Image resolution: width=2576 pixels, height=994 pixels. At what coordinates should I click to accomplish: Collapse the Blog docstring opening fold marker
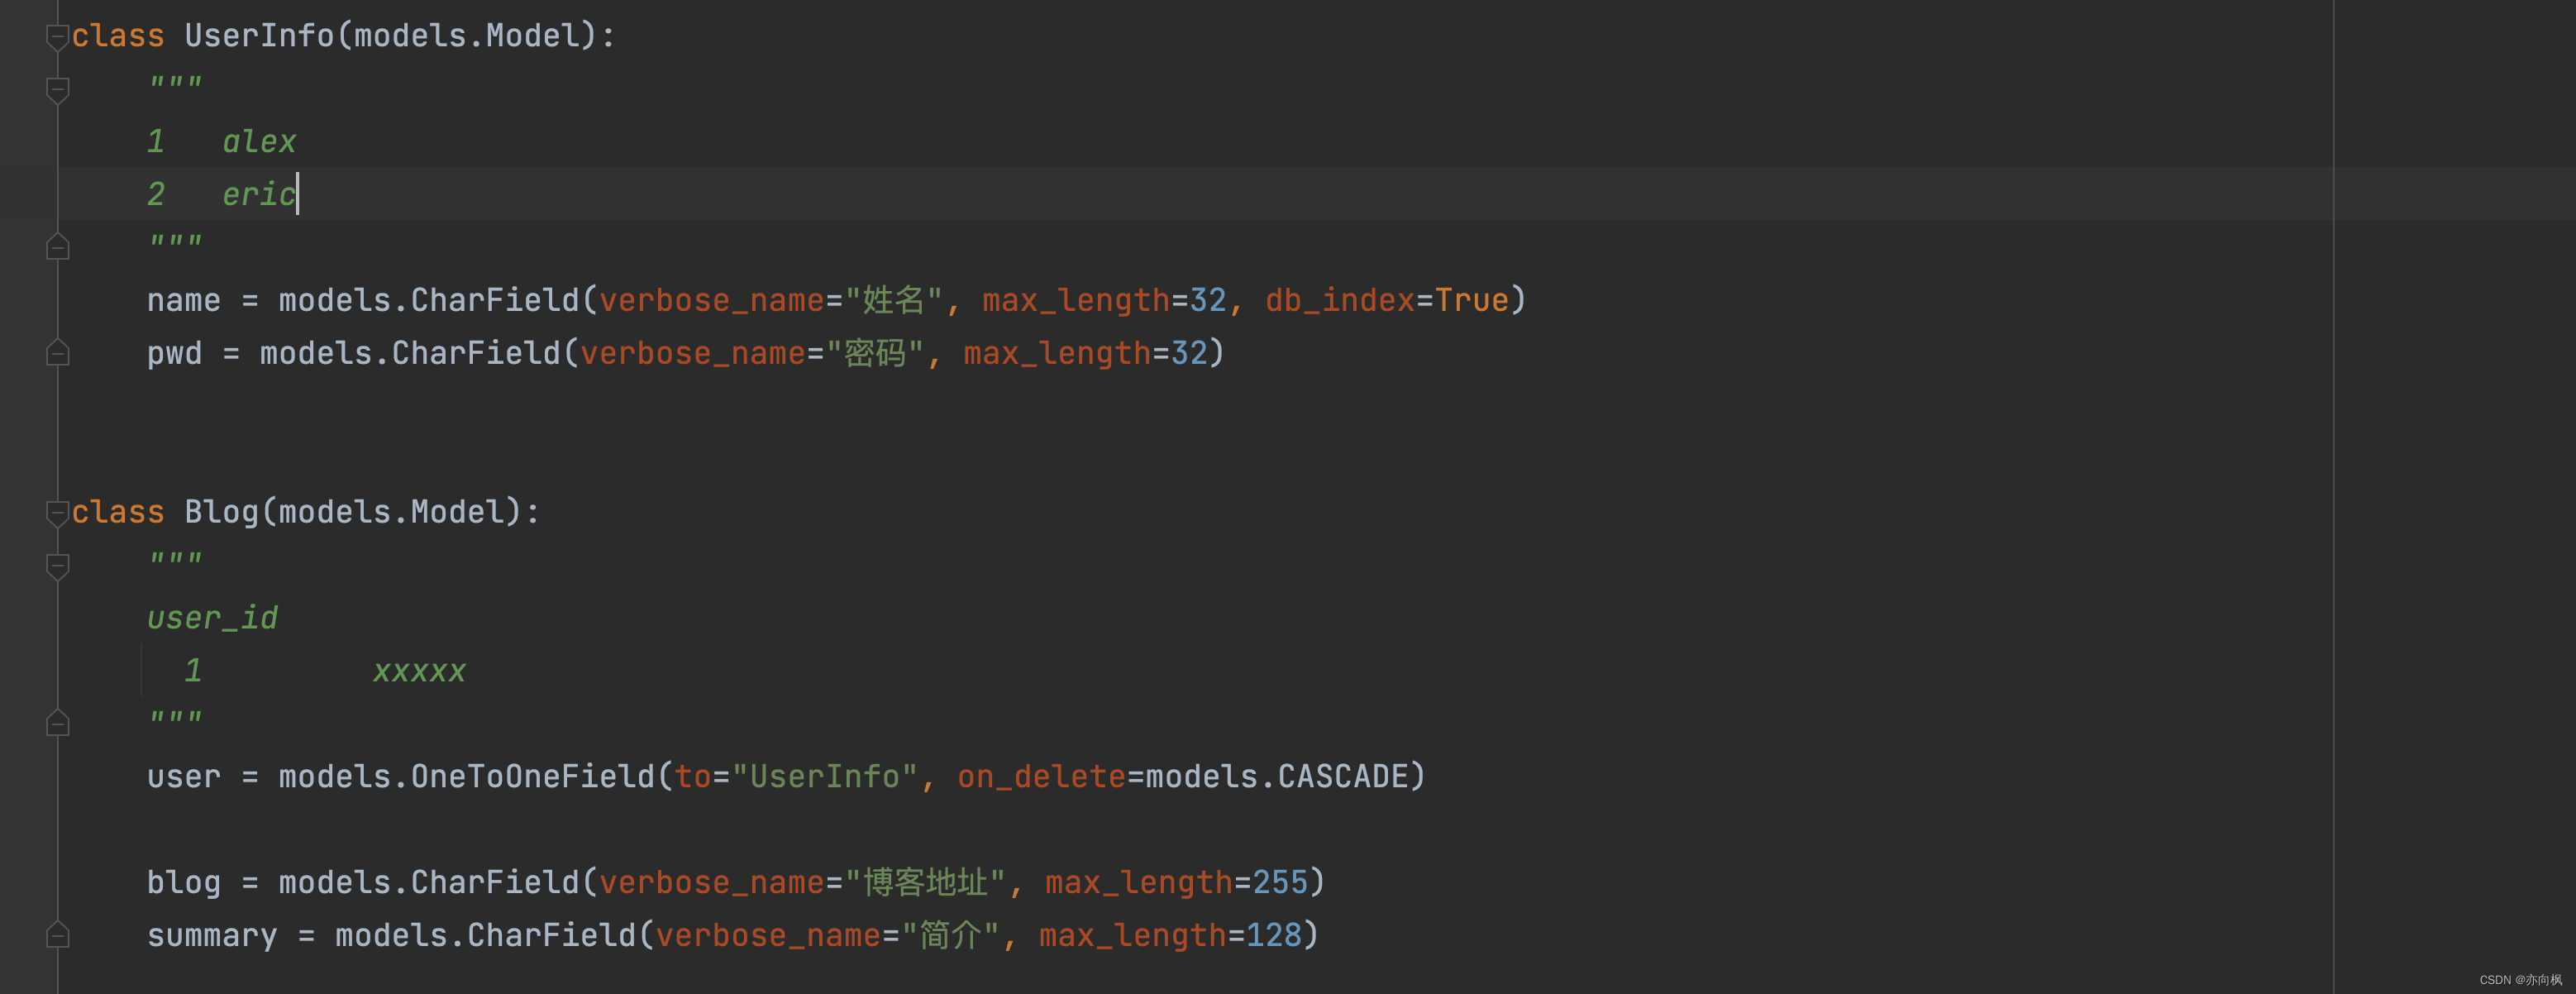[57, 566]
